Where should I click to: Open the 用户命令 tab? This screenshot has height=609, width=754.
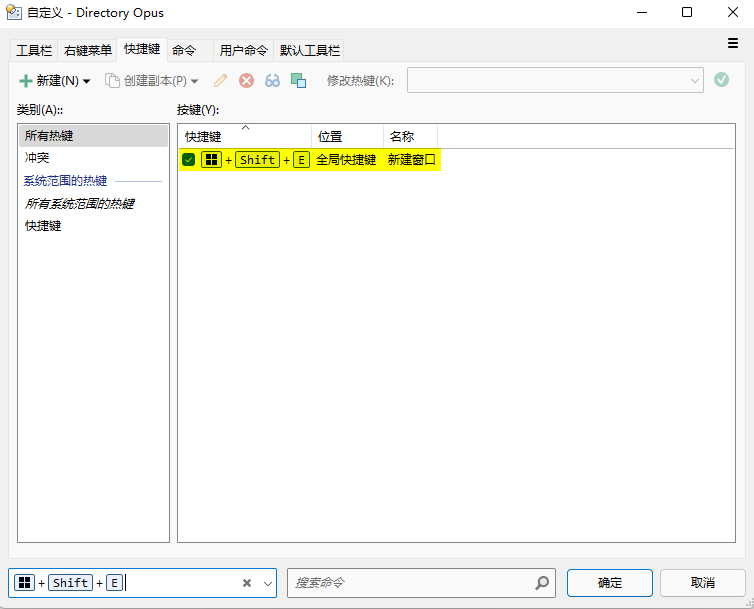[243, 51]
